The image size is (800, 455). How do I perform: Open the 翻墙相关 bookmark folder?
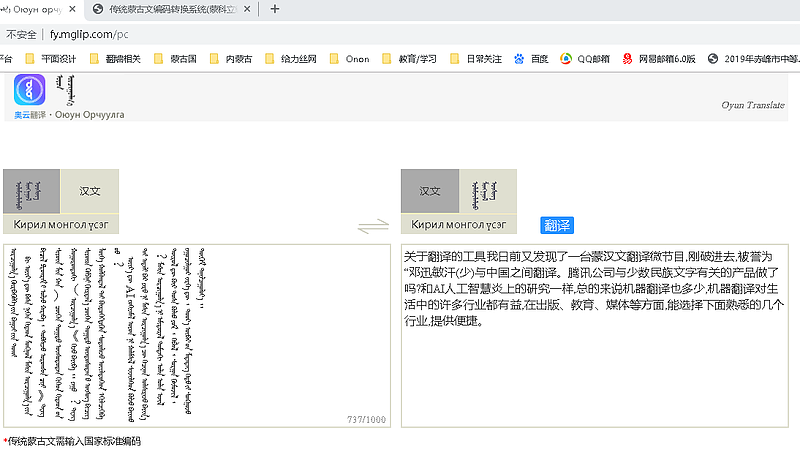[115, 59]
